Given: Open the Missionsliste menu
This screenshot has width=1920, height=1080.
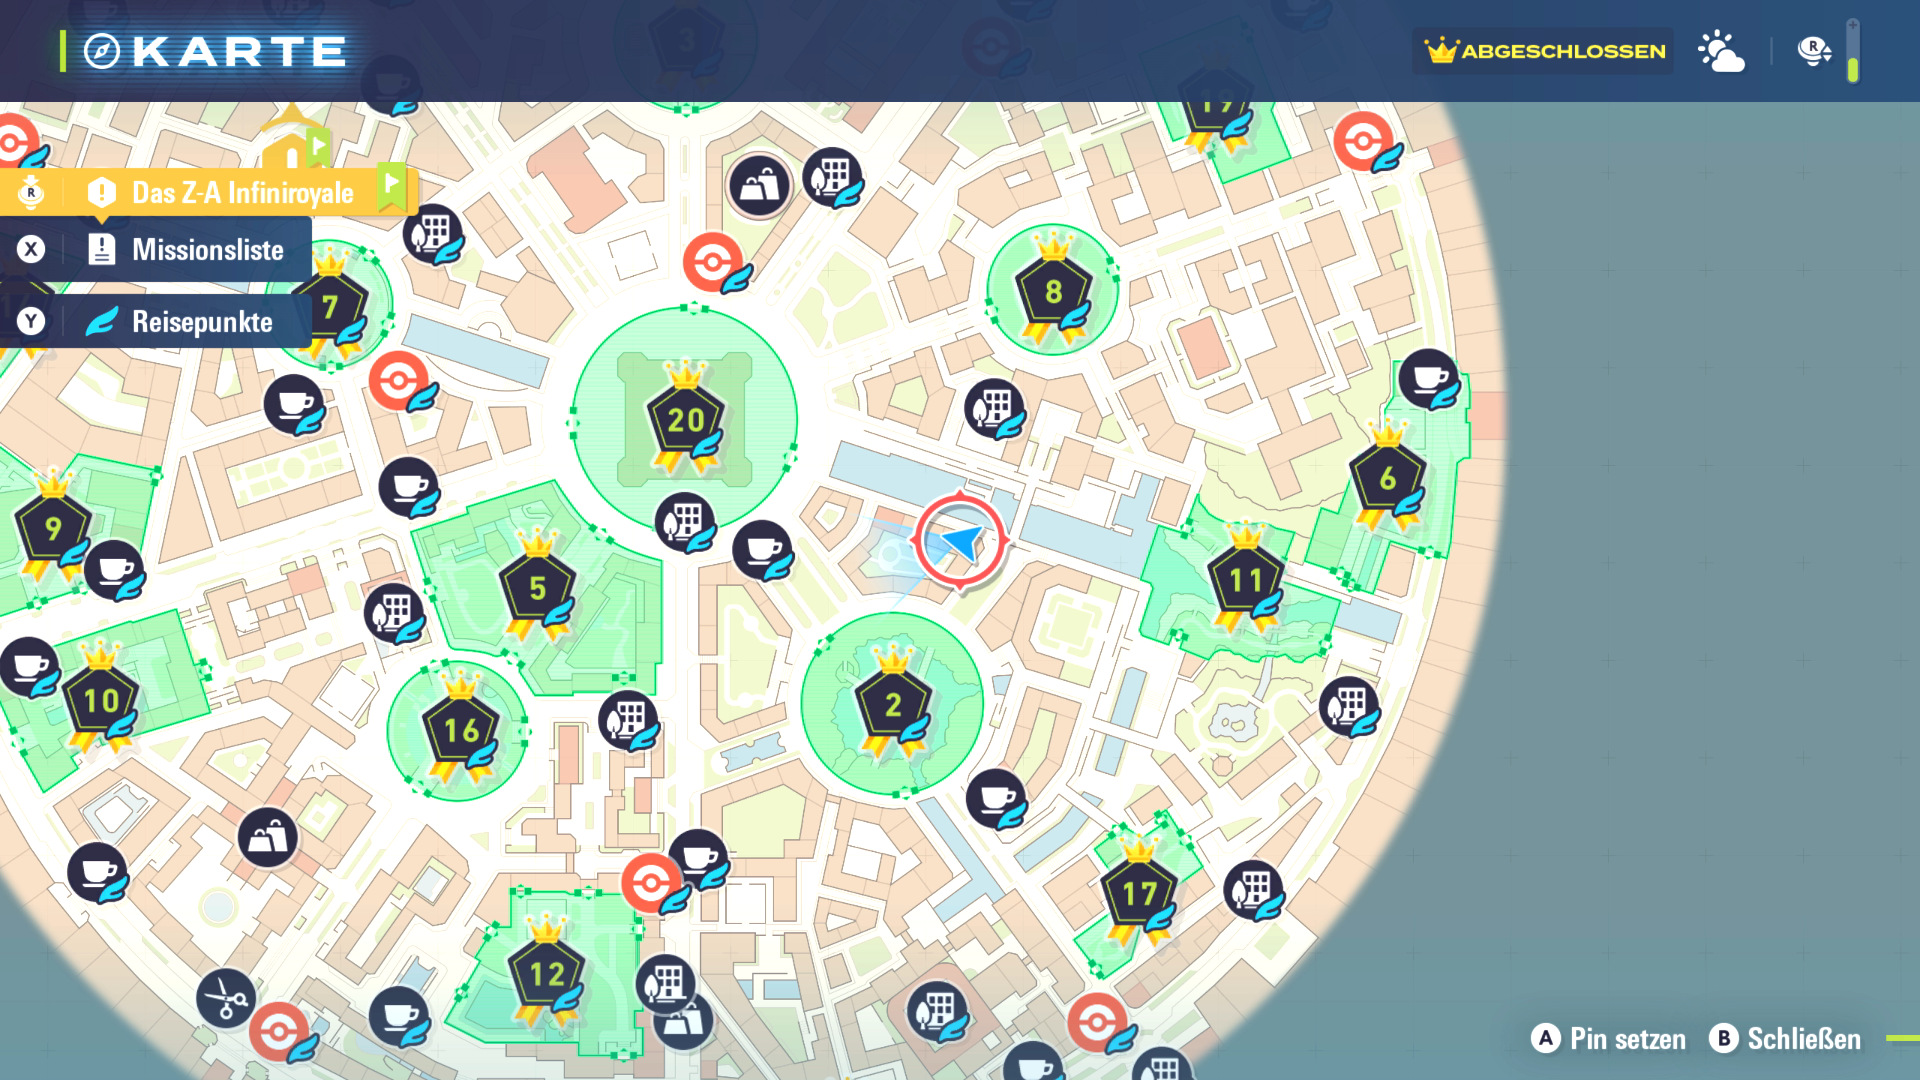Looking at the screenshot, I should pos(206,250).
